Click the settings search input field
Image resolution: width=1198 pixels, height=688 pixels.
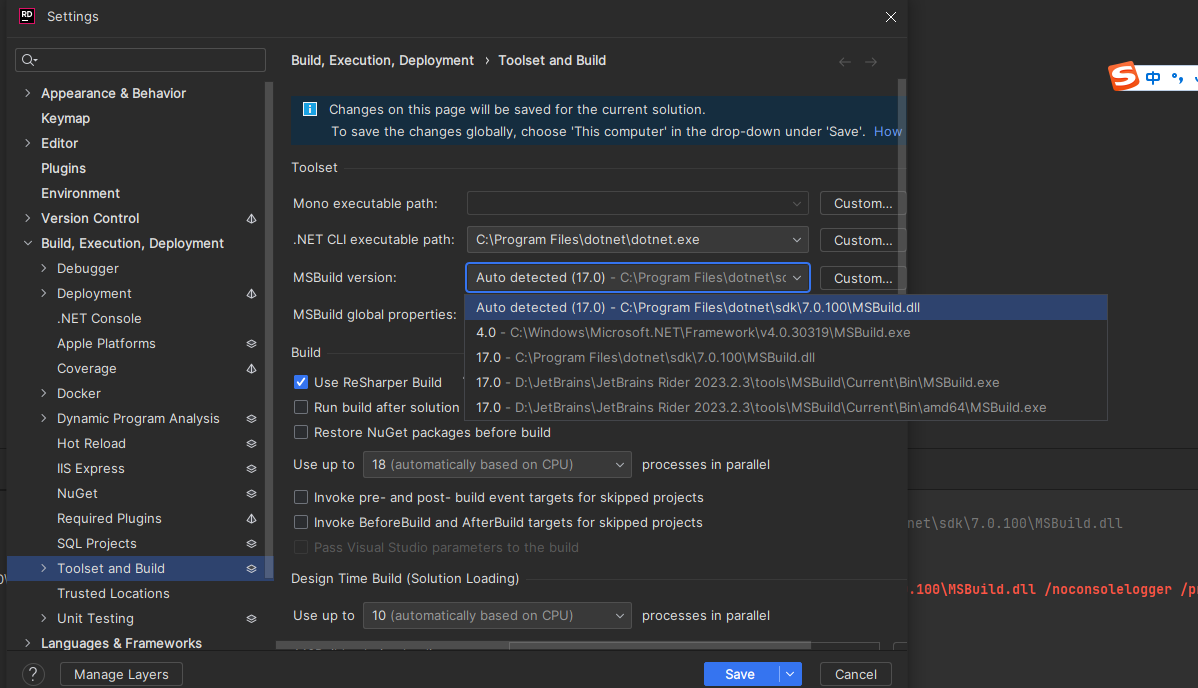[141, 60]
